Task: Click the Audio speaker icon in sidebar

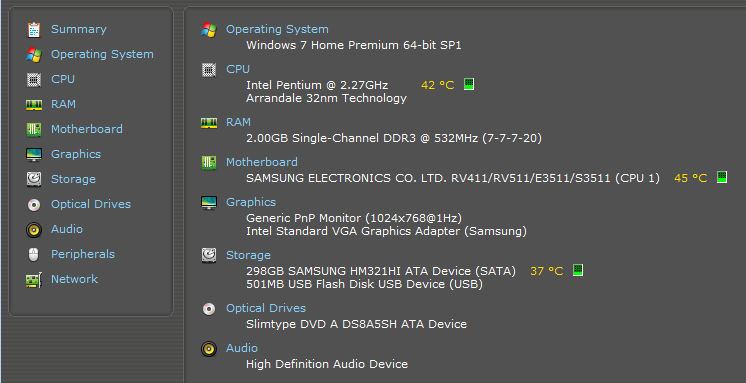Action: (34, 230)
